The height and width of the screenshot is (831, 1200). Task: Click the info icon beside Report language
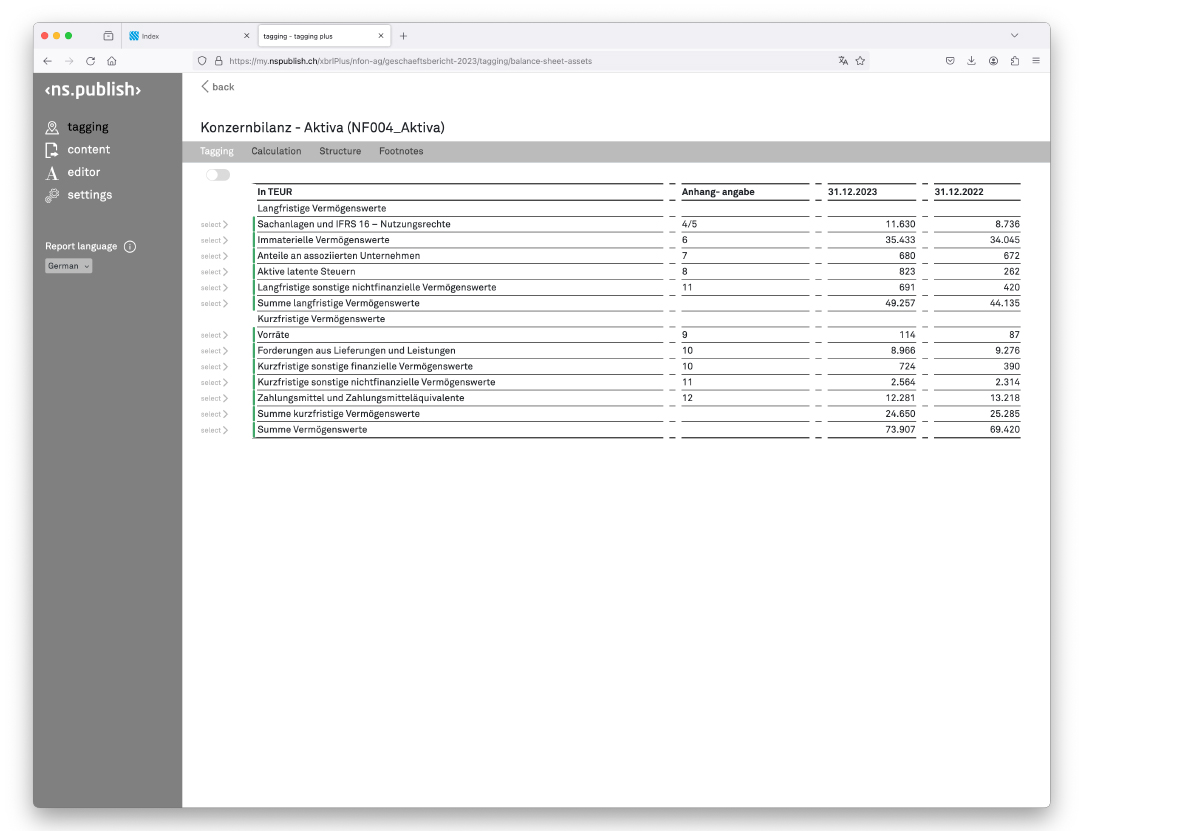coord(130,247)
